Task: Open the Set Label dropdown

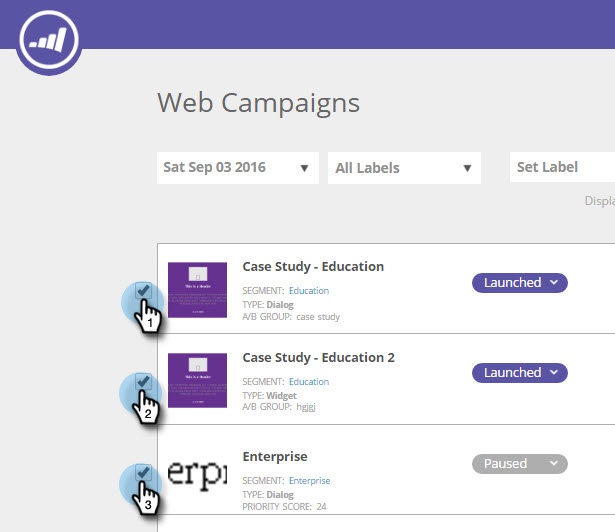Action: 562,168
